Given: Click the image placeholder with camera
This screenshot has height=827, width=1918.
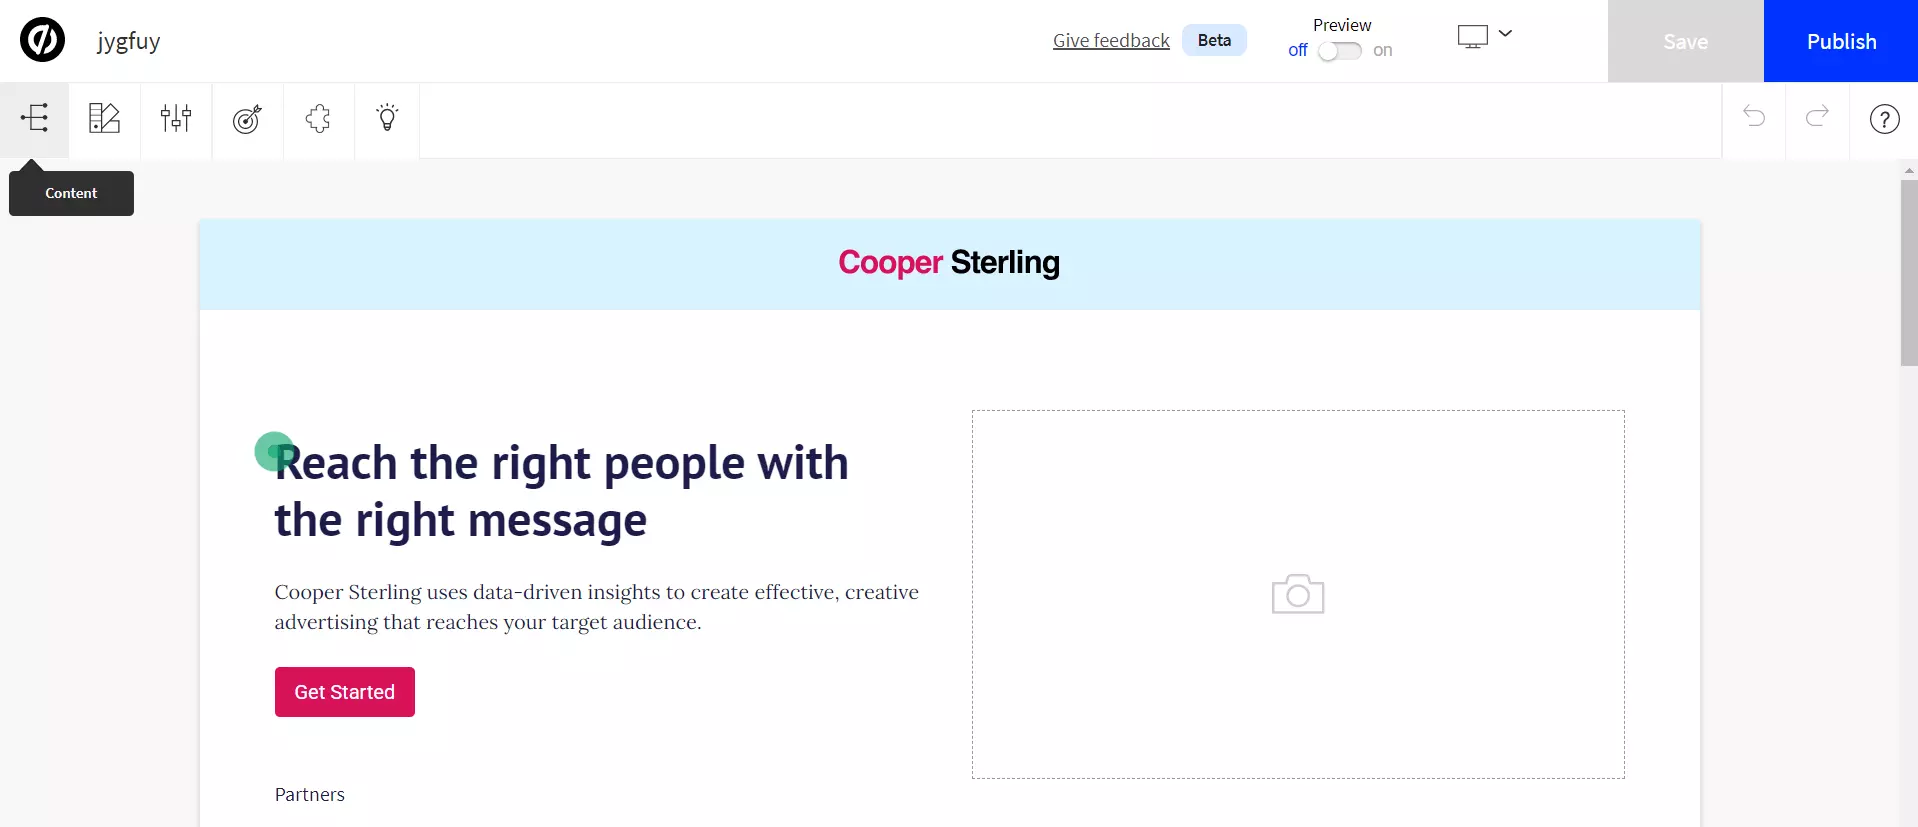Looking at the screenshot, I should pos(1297,594).
